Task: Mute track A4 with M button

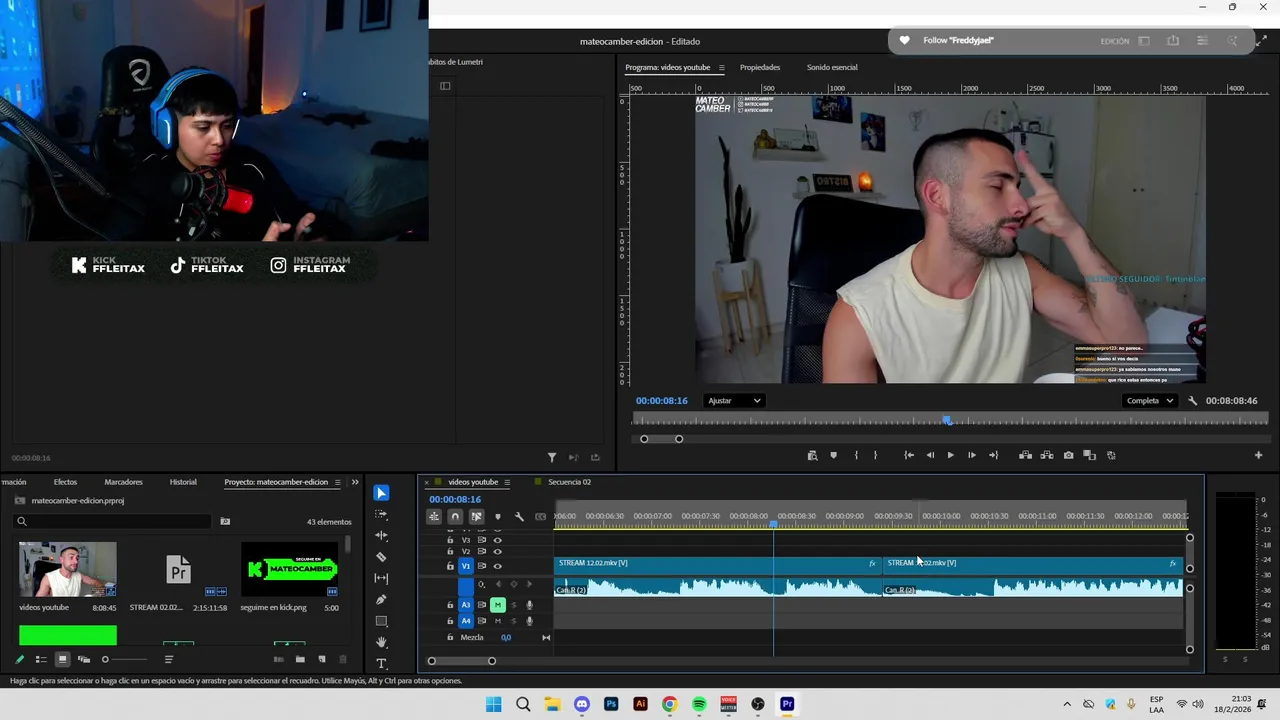Action: (x=497, y=621)
